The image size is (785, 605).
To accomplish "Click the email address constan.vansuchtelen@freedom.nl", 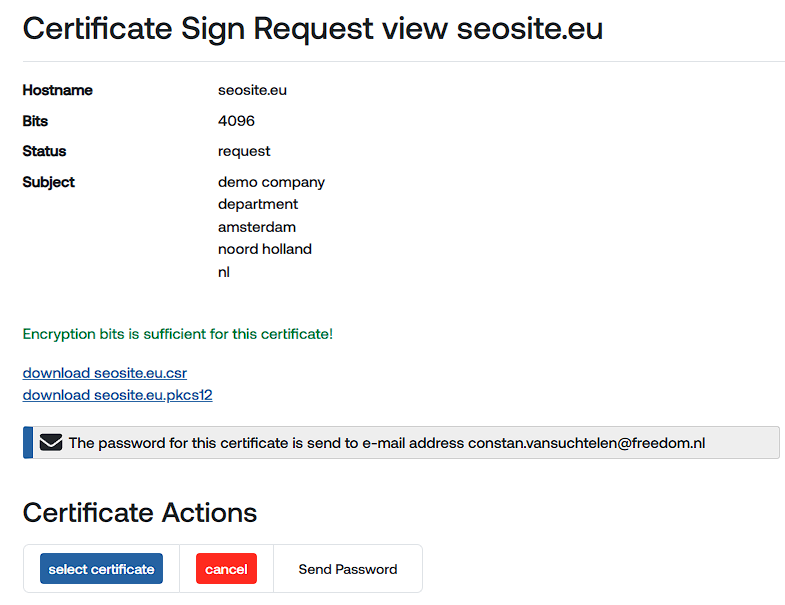I will click(x=586, y=442).
